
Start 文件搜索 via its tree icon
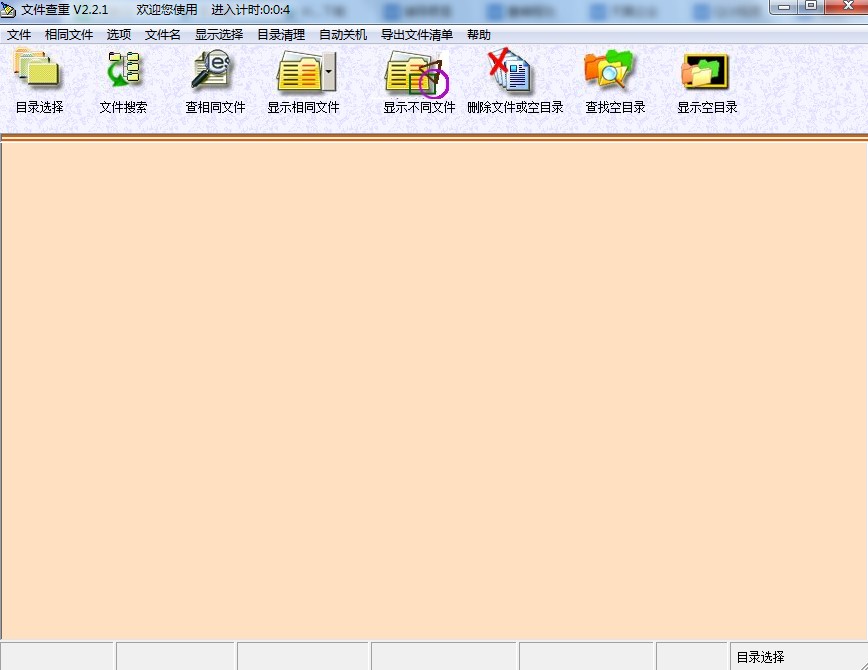(x=123, y=69)
